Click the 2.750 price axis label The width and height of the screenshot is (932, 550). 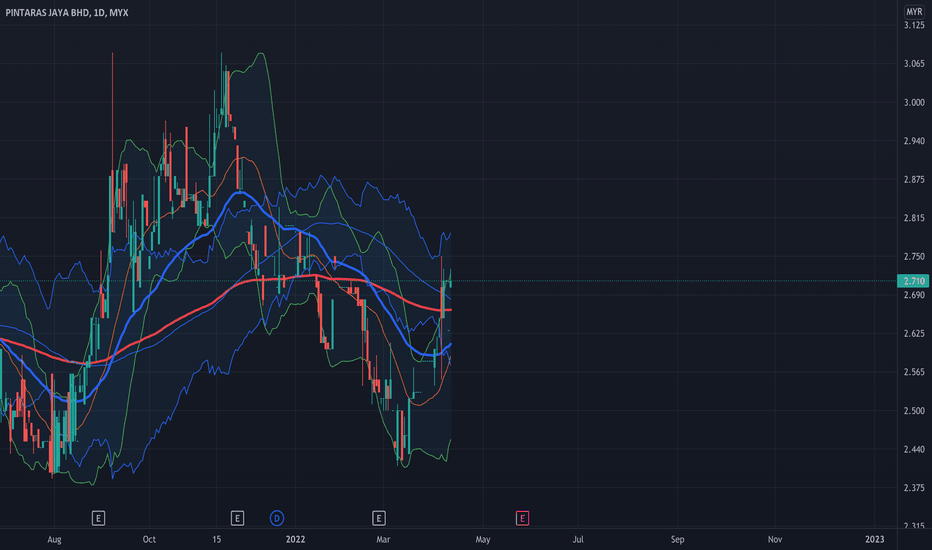[914, 256]
